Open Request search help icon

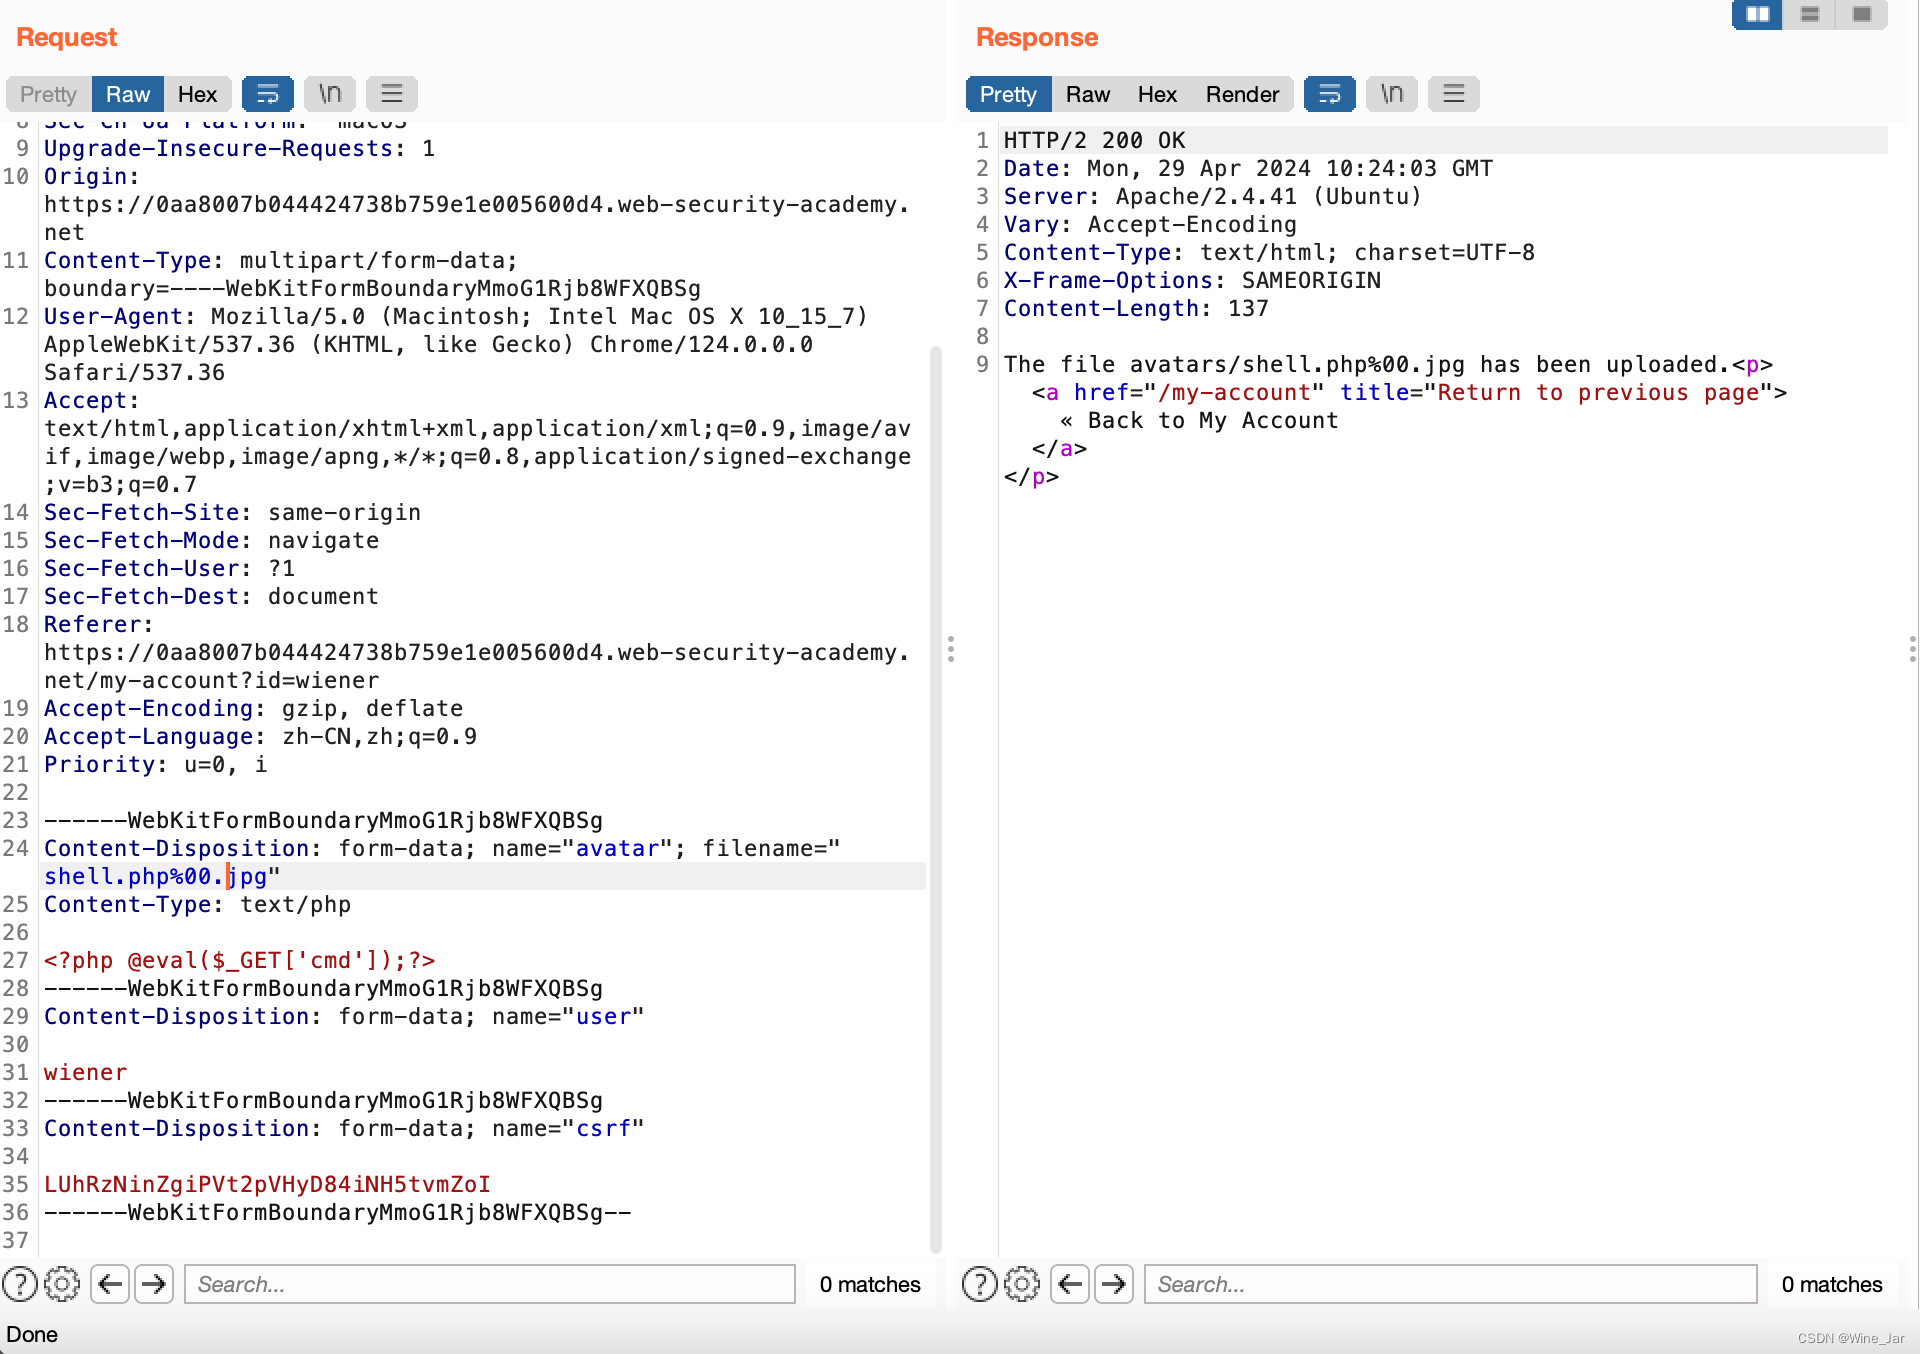click(x=20, y=1284)
